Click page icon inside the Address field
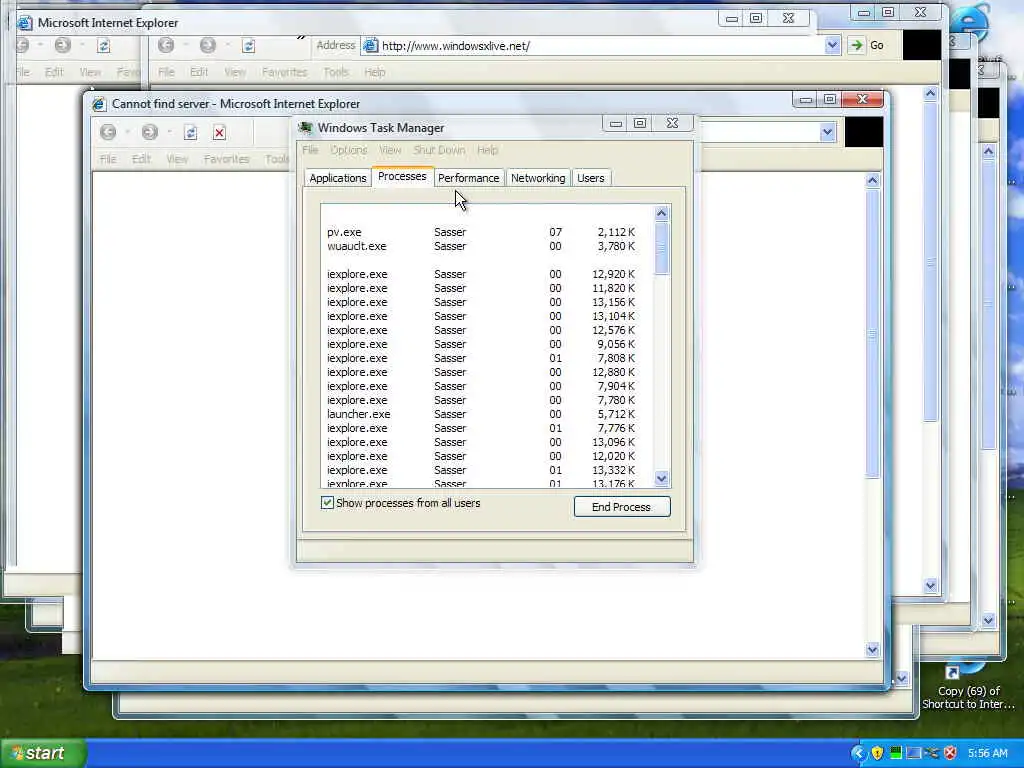Viewport: 1024px width, 768px height. pos(370,46)
